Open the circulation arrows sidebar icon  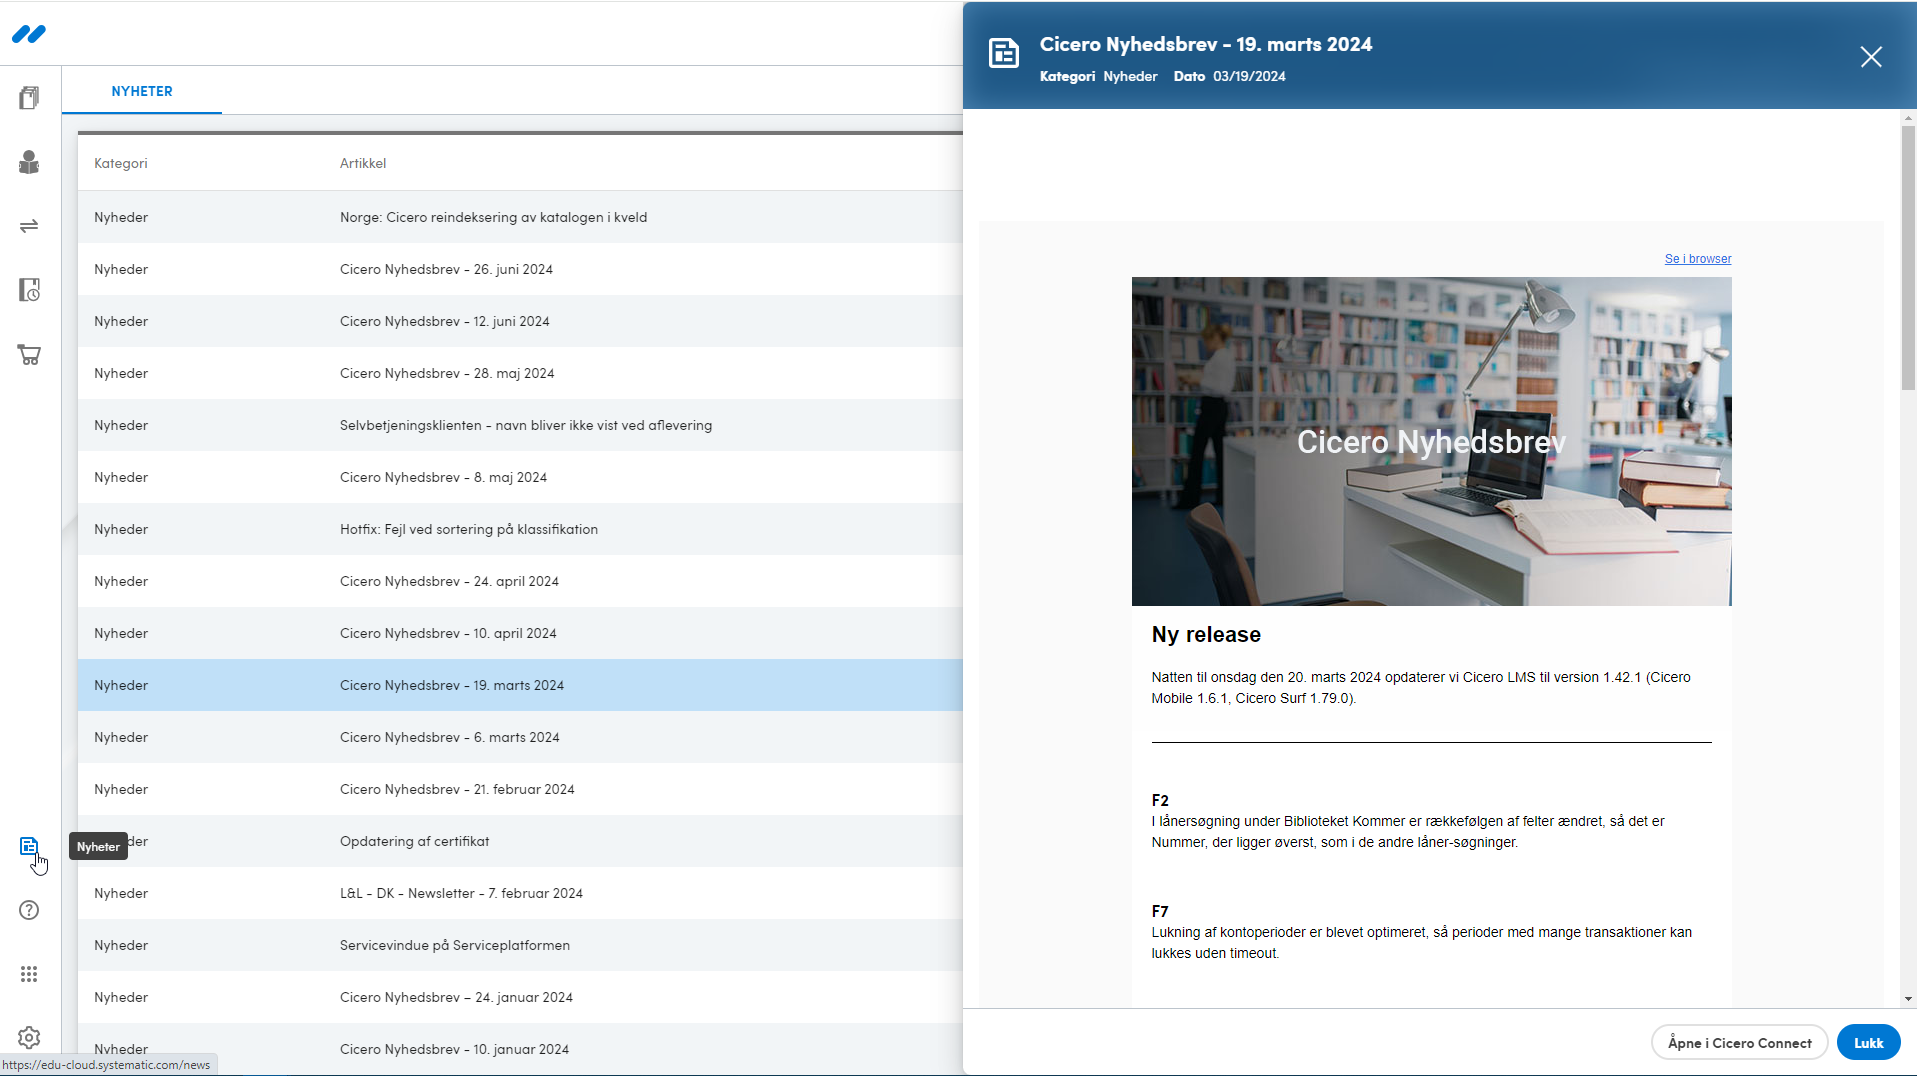[29, 226]
